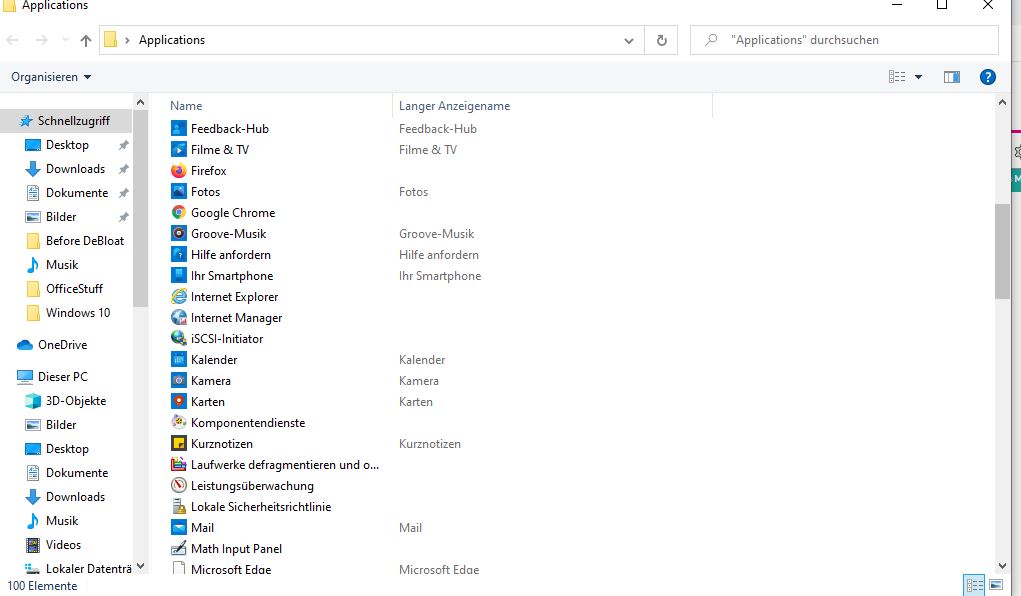Image resolution: width=1021 pixels, height=596 pixels.
Task: Select the iSCSI-Initiator icon
Action: pos(178,338)
